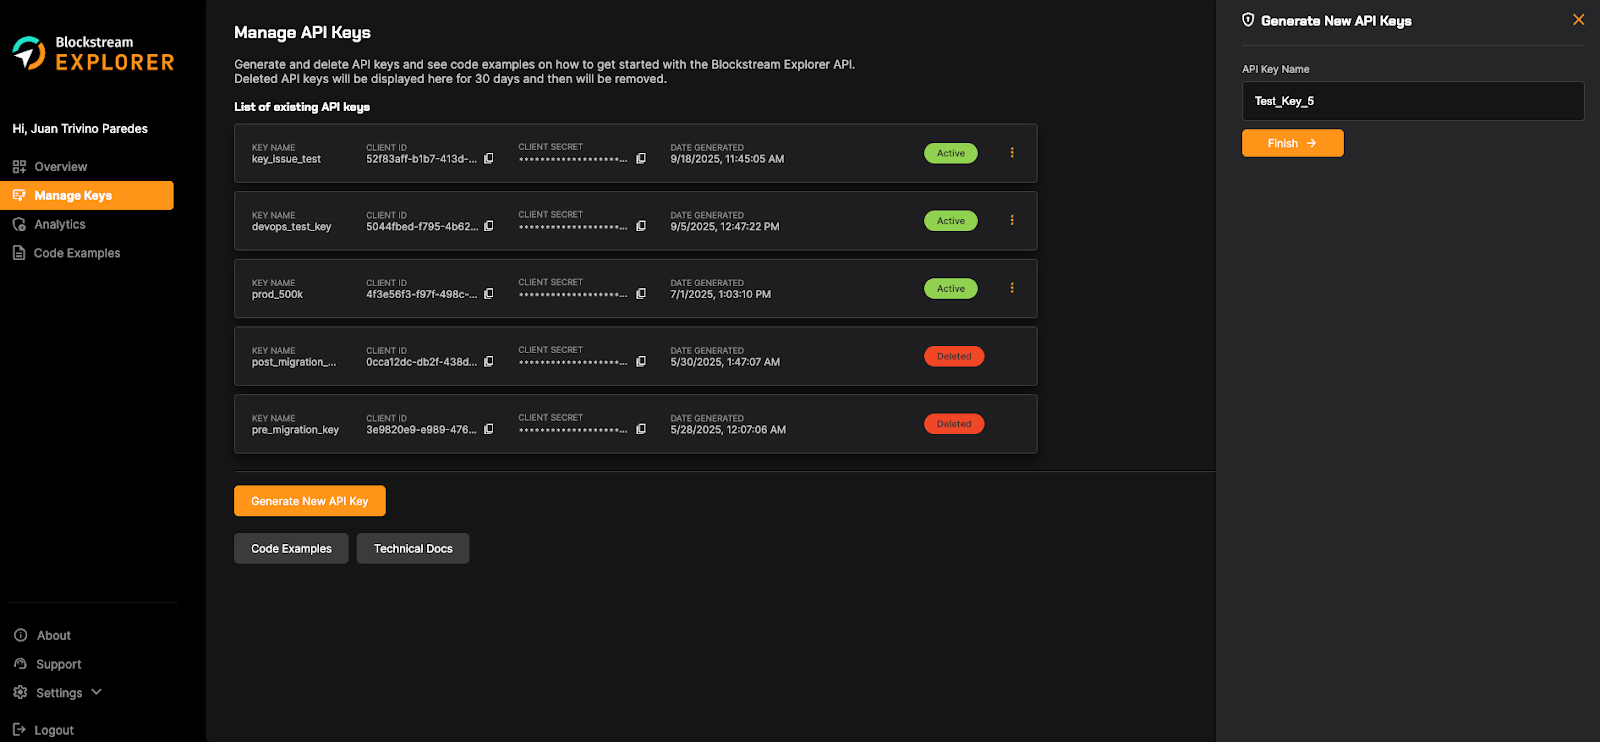Click the Manage API Keys heading
Viewport: 1600px width, 742px height.
[x=302, y=32]
